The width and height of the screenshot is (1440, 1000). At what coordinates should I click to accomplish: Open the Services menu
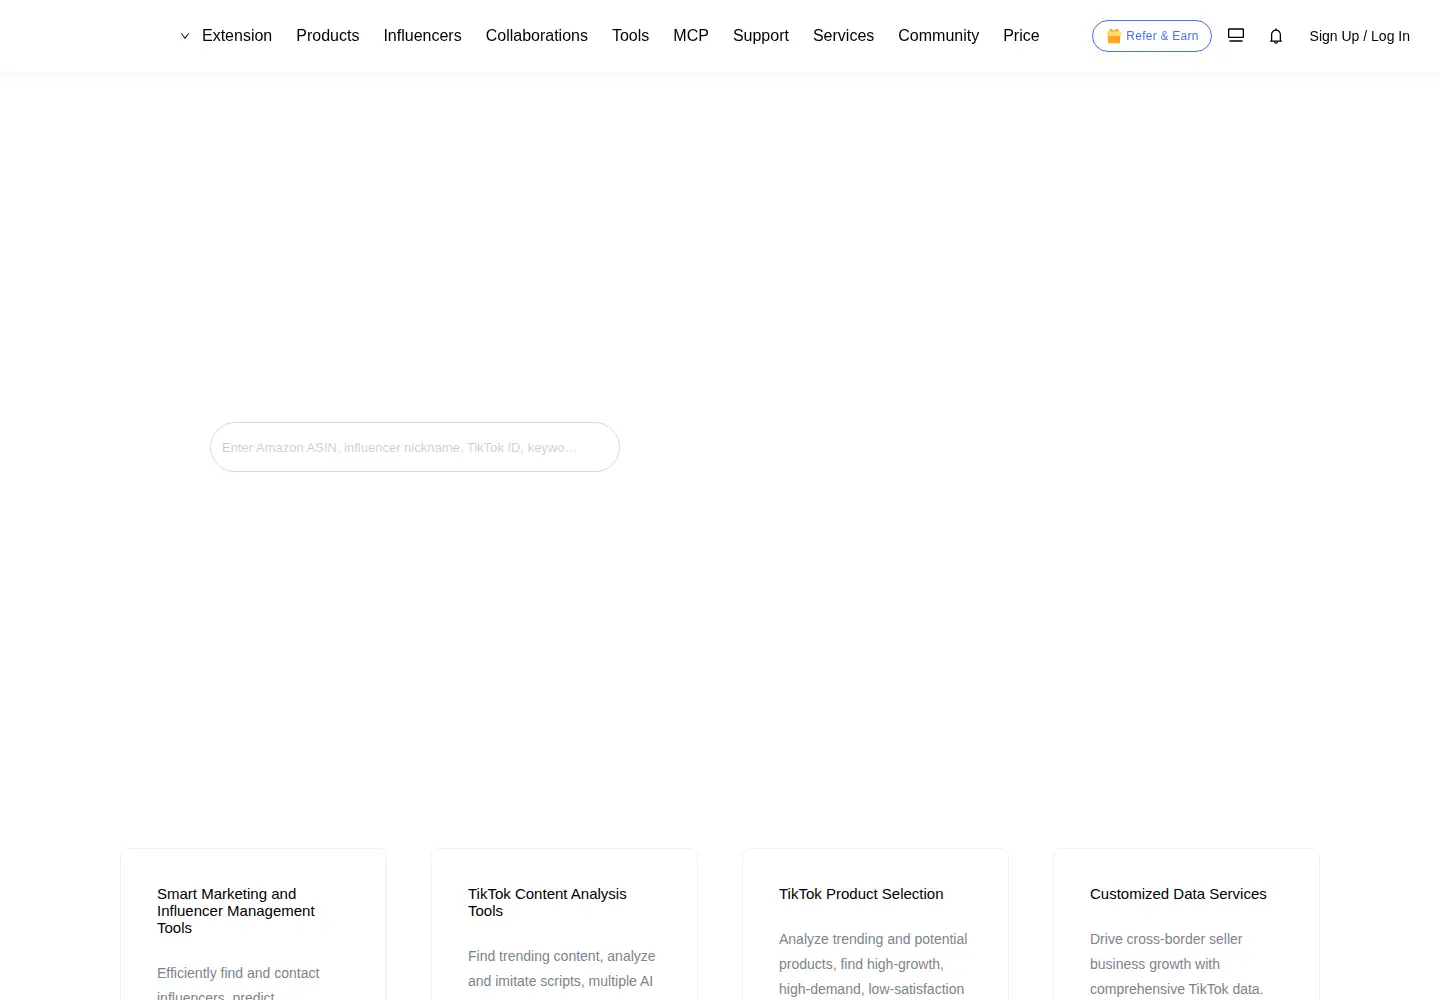[x=843, y=36]
